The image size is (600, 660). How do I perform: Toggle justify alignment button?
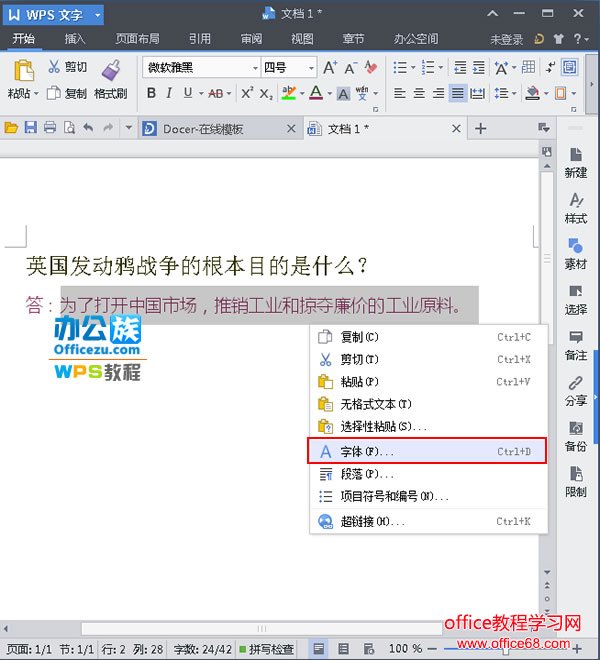point(458,93)
